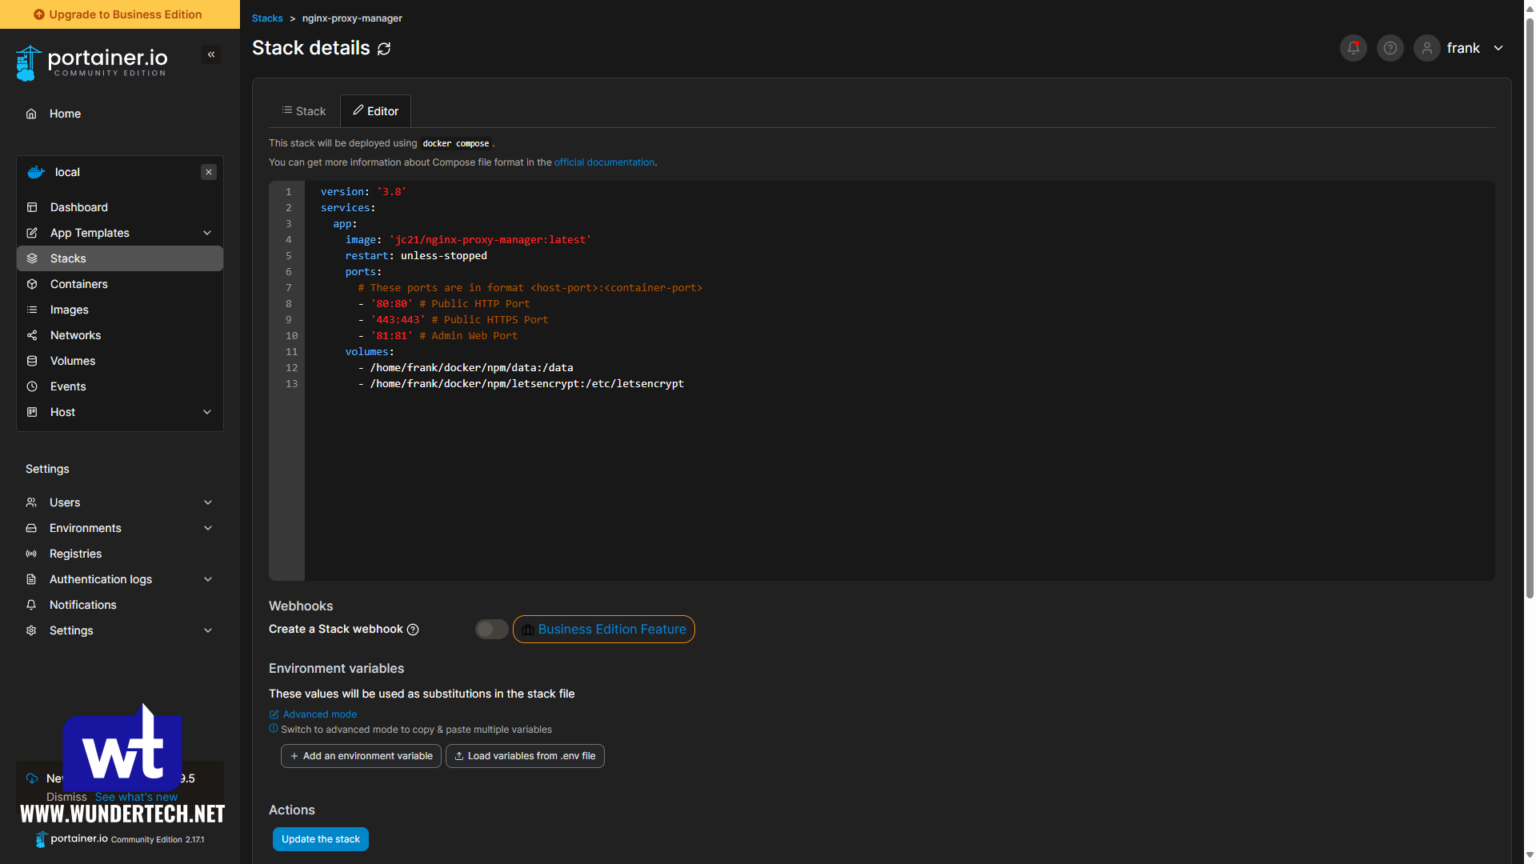Close the local environment with X
The image size is (1536, 864).
click(208, 172)
